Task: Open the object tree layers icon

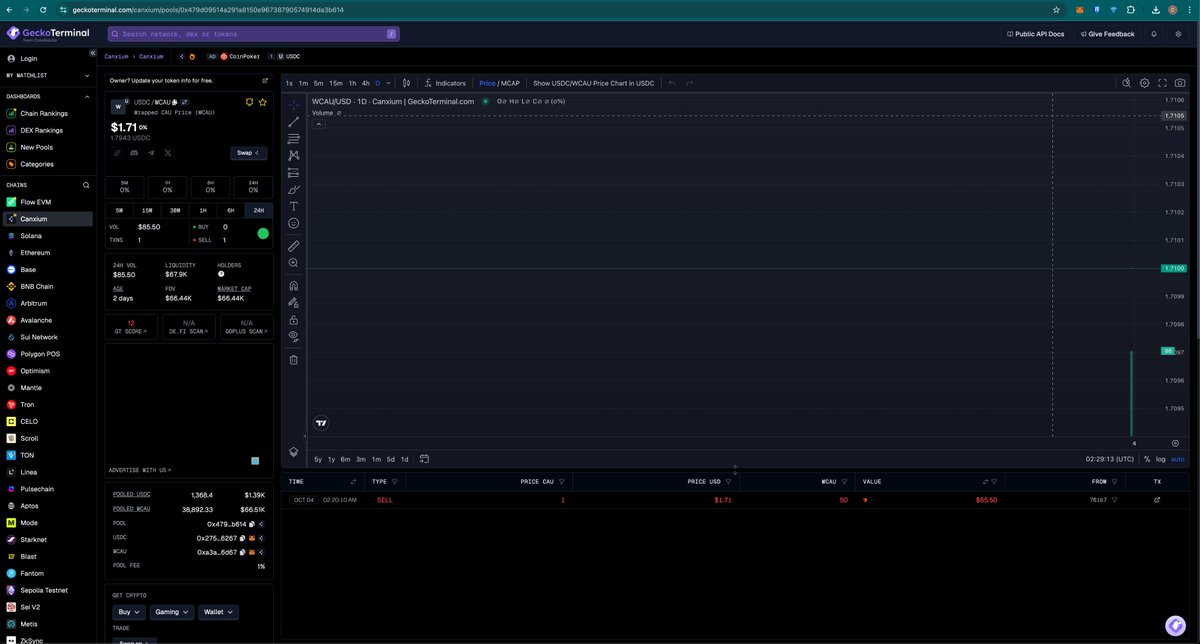Action: (x=294, y=452)
